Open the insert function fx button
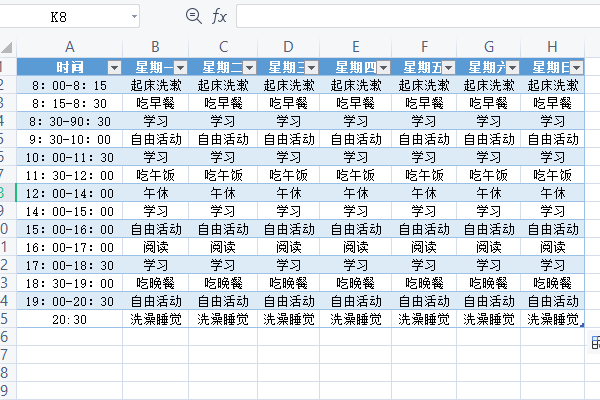 click(219, 17)
